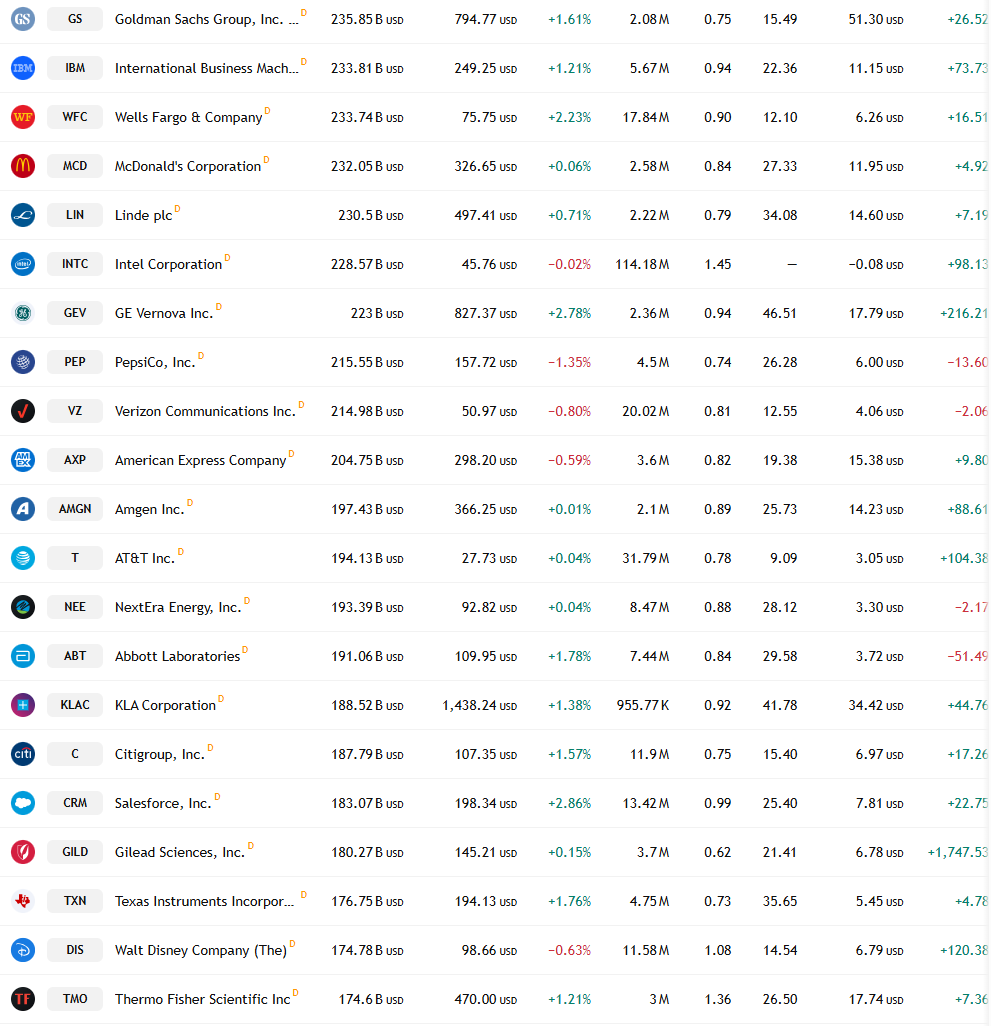The image size is (991, 1026).
Task: Select the TMO ticker badge
Action: pos(75,999)
